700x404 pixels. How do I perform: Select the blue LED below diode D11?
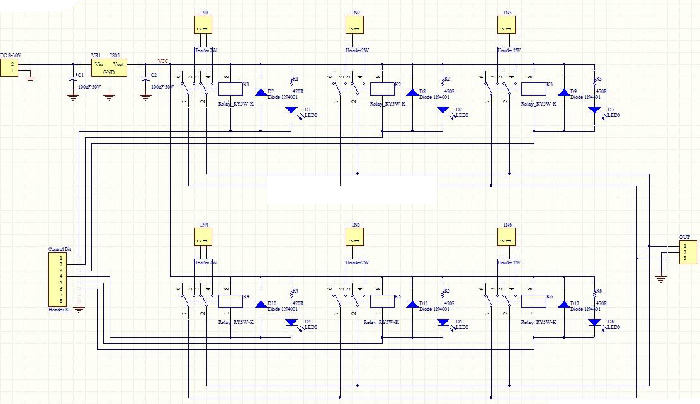(443, 322)
